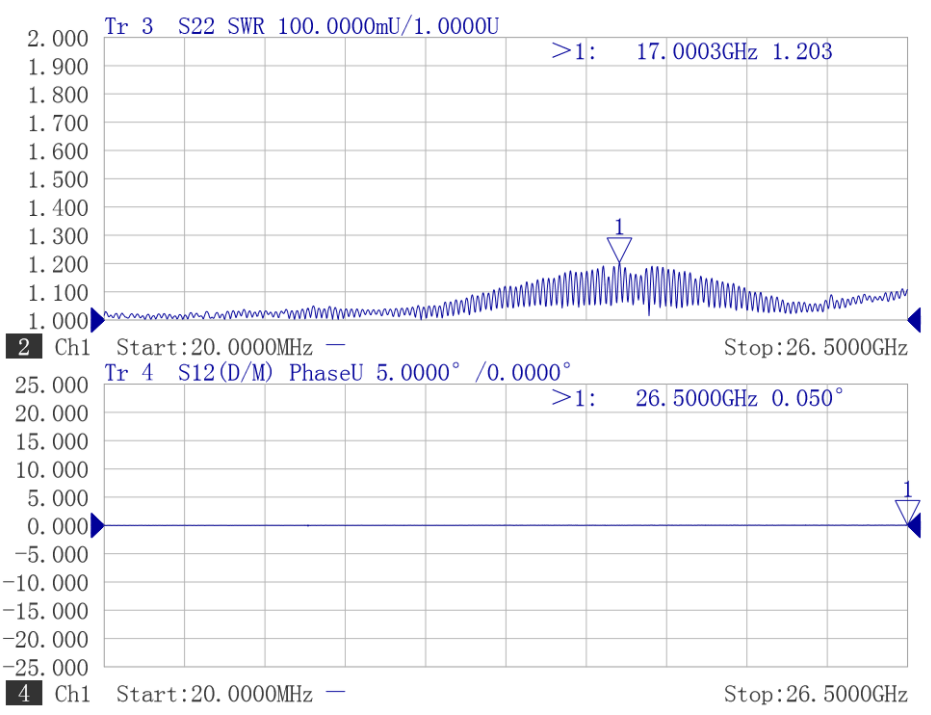Click right reference level arrow on SWR plot
Screen dimensions: 931x715
click(x=914, y=321)
